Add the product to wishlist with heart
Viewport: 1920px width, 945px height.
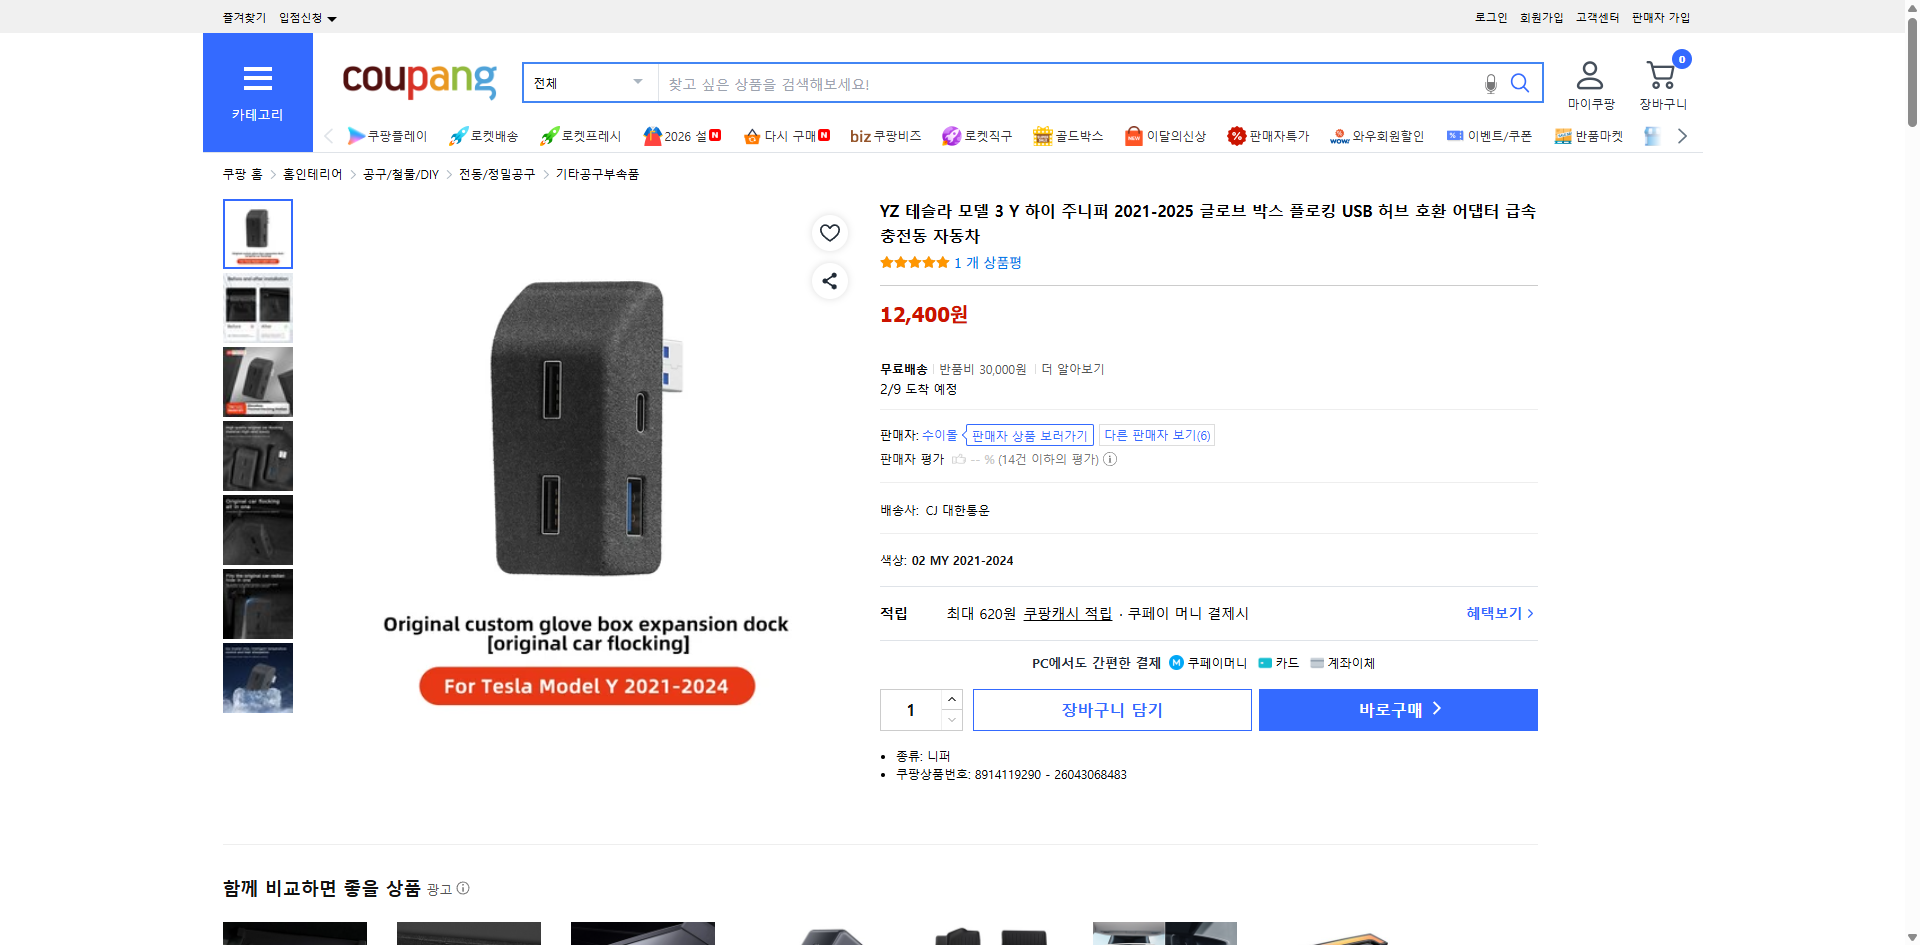[x=829, y=232]
